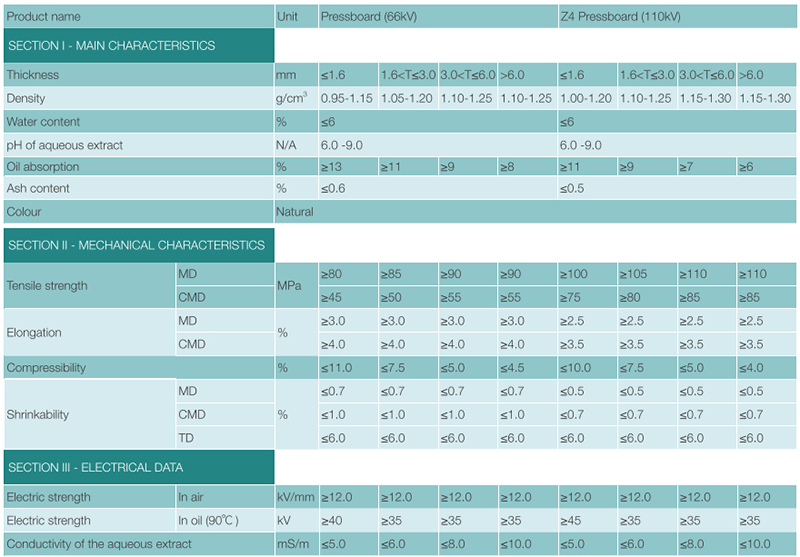The height and width of the screenshot is (557, 800).
Task: Click the Unit column header
Action: [x=287, y=16]
